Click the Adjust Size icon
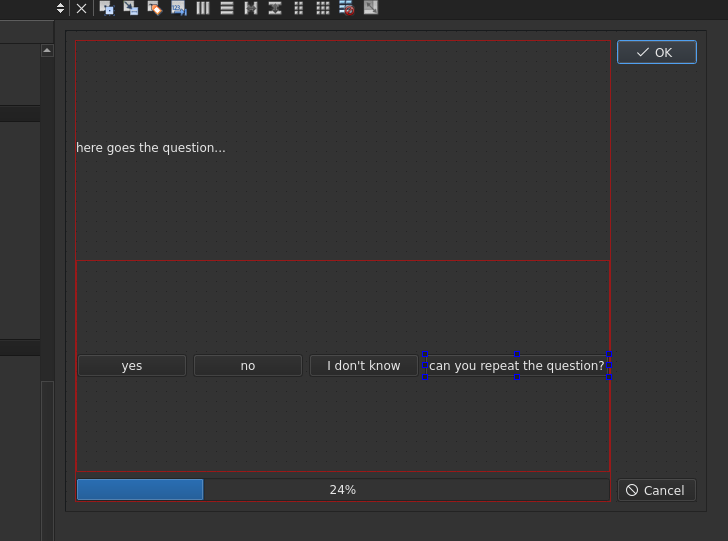The height and width of the screenshot is (541, 728). [x=371, y=8]
